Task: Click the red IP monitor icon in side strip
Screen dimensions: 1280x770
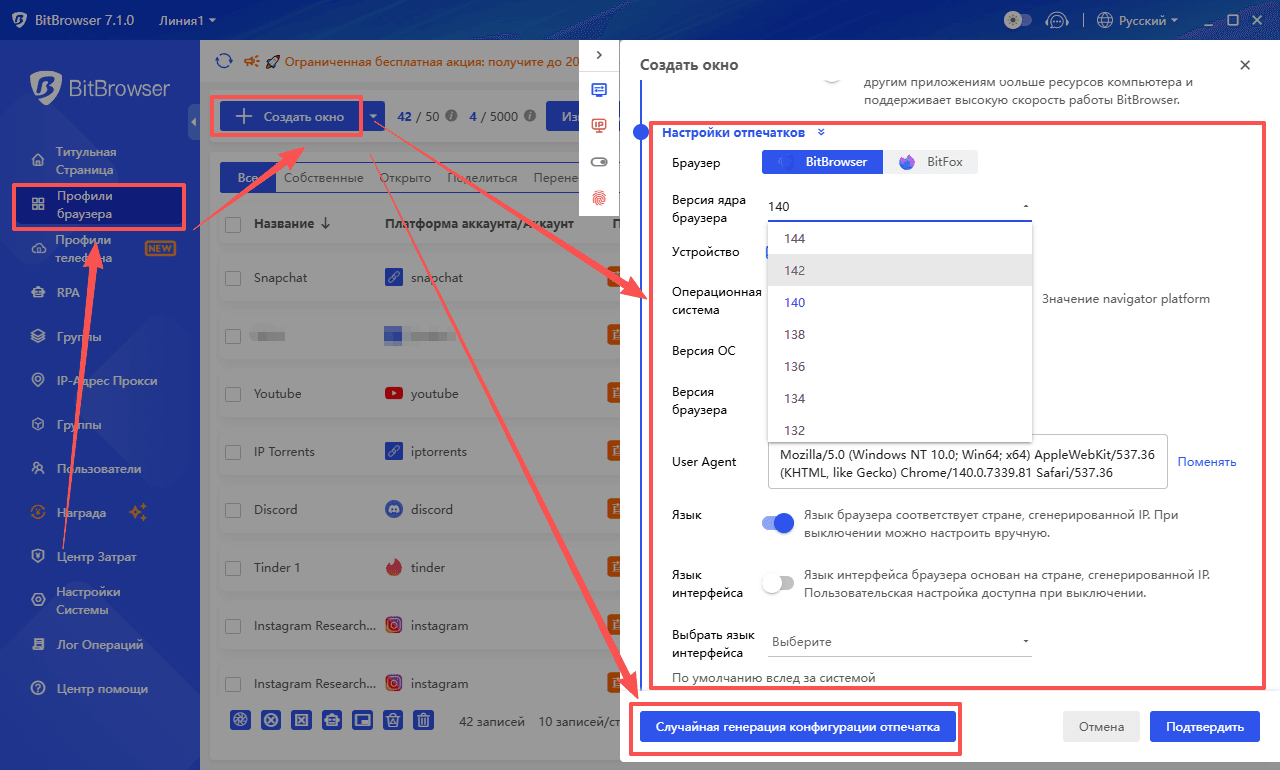Action: 599,126
